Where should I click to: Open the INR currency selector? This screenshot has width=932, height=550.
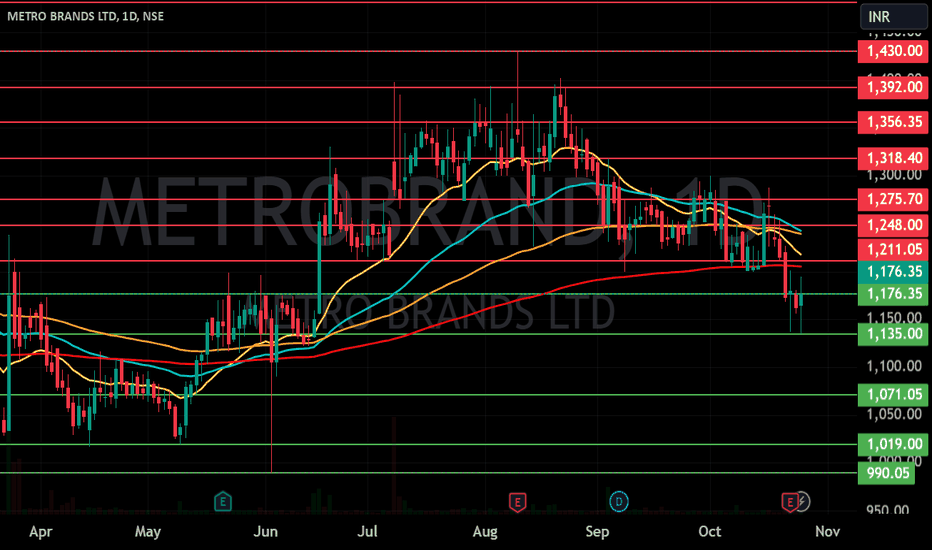pos(893,17)
